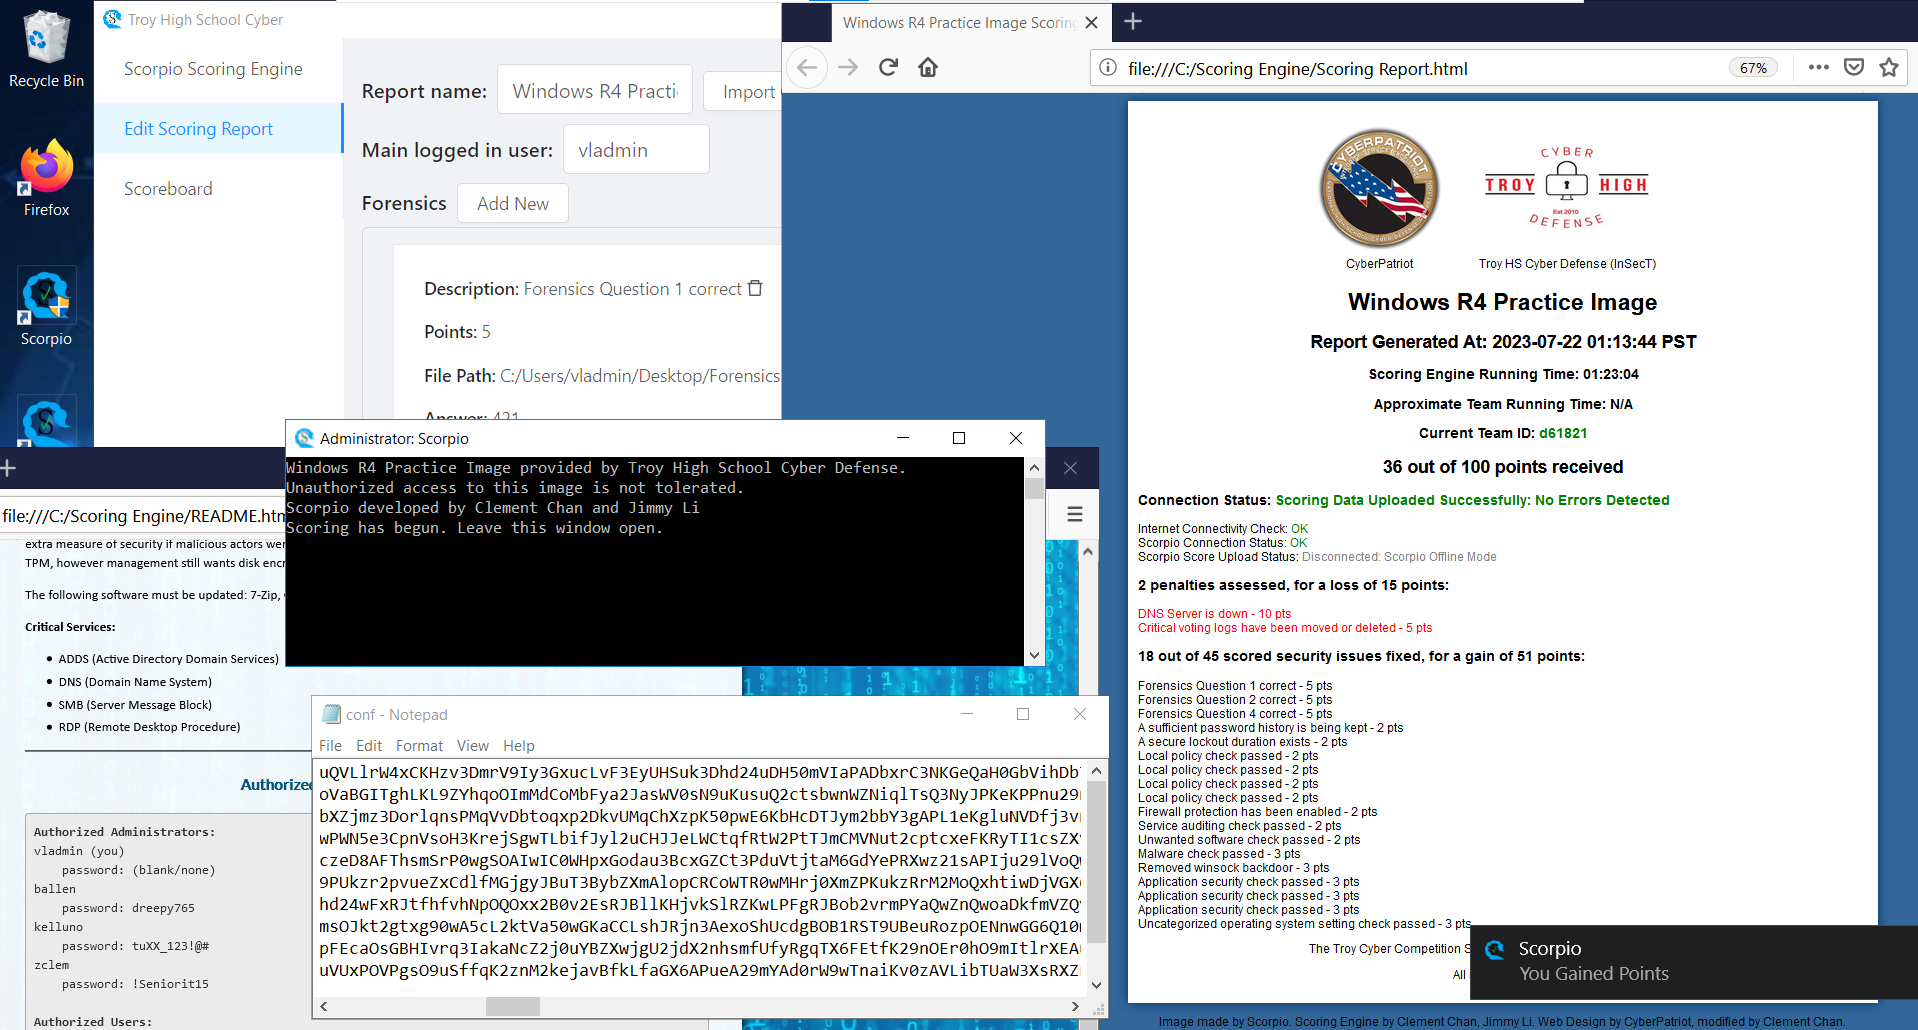Click the Scorpio icon in the Administrator console title bar
This screenshot has width=1918, height=1030.
[x=304, y=438]
